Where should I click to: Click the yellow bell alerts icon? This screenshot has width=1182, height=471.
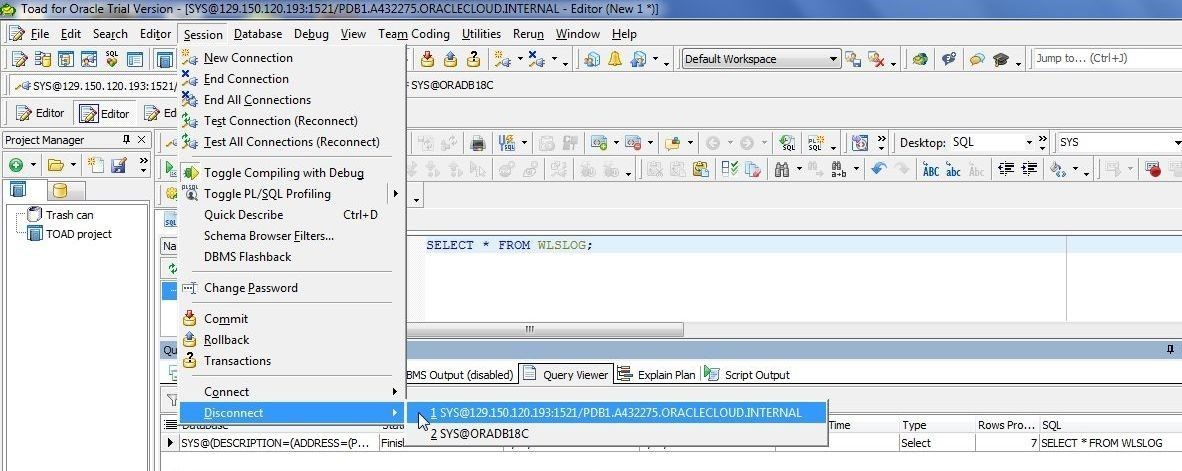point(615,59)
